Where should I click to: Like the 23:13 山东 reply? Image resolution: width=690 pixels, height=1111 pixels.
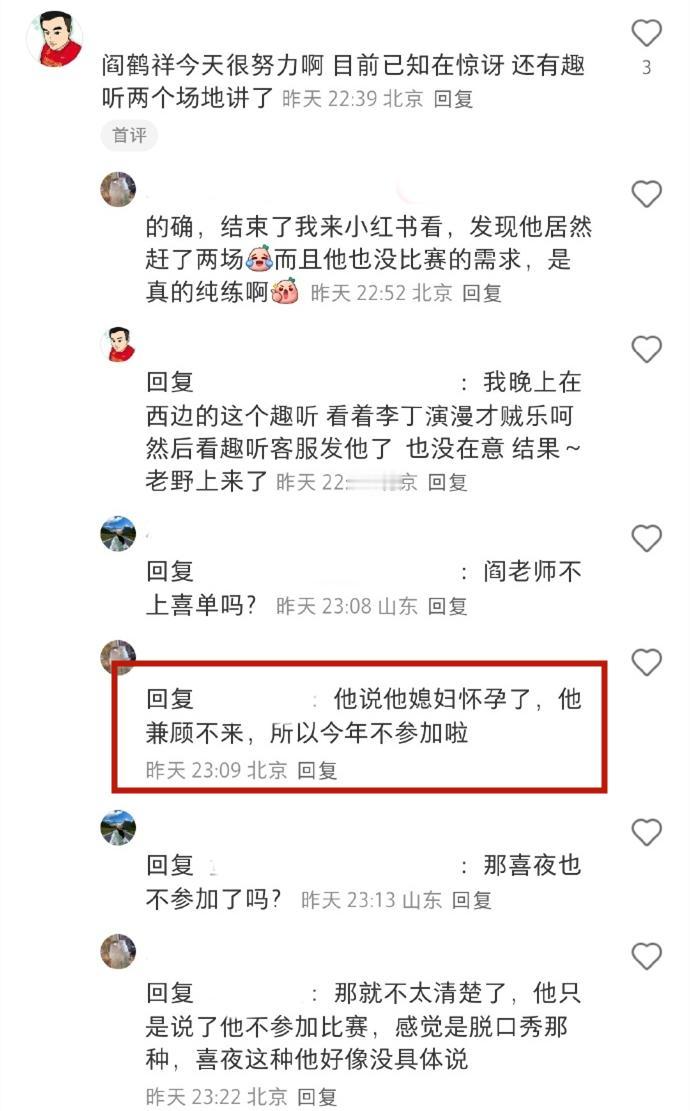tap(646, 832)
